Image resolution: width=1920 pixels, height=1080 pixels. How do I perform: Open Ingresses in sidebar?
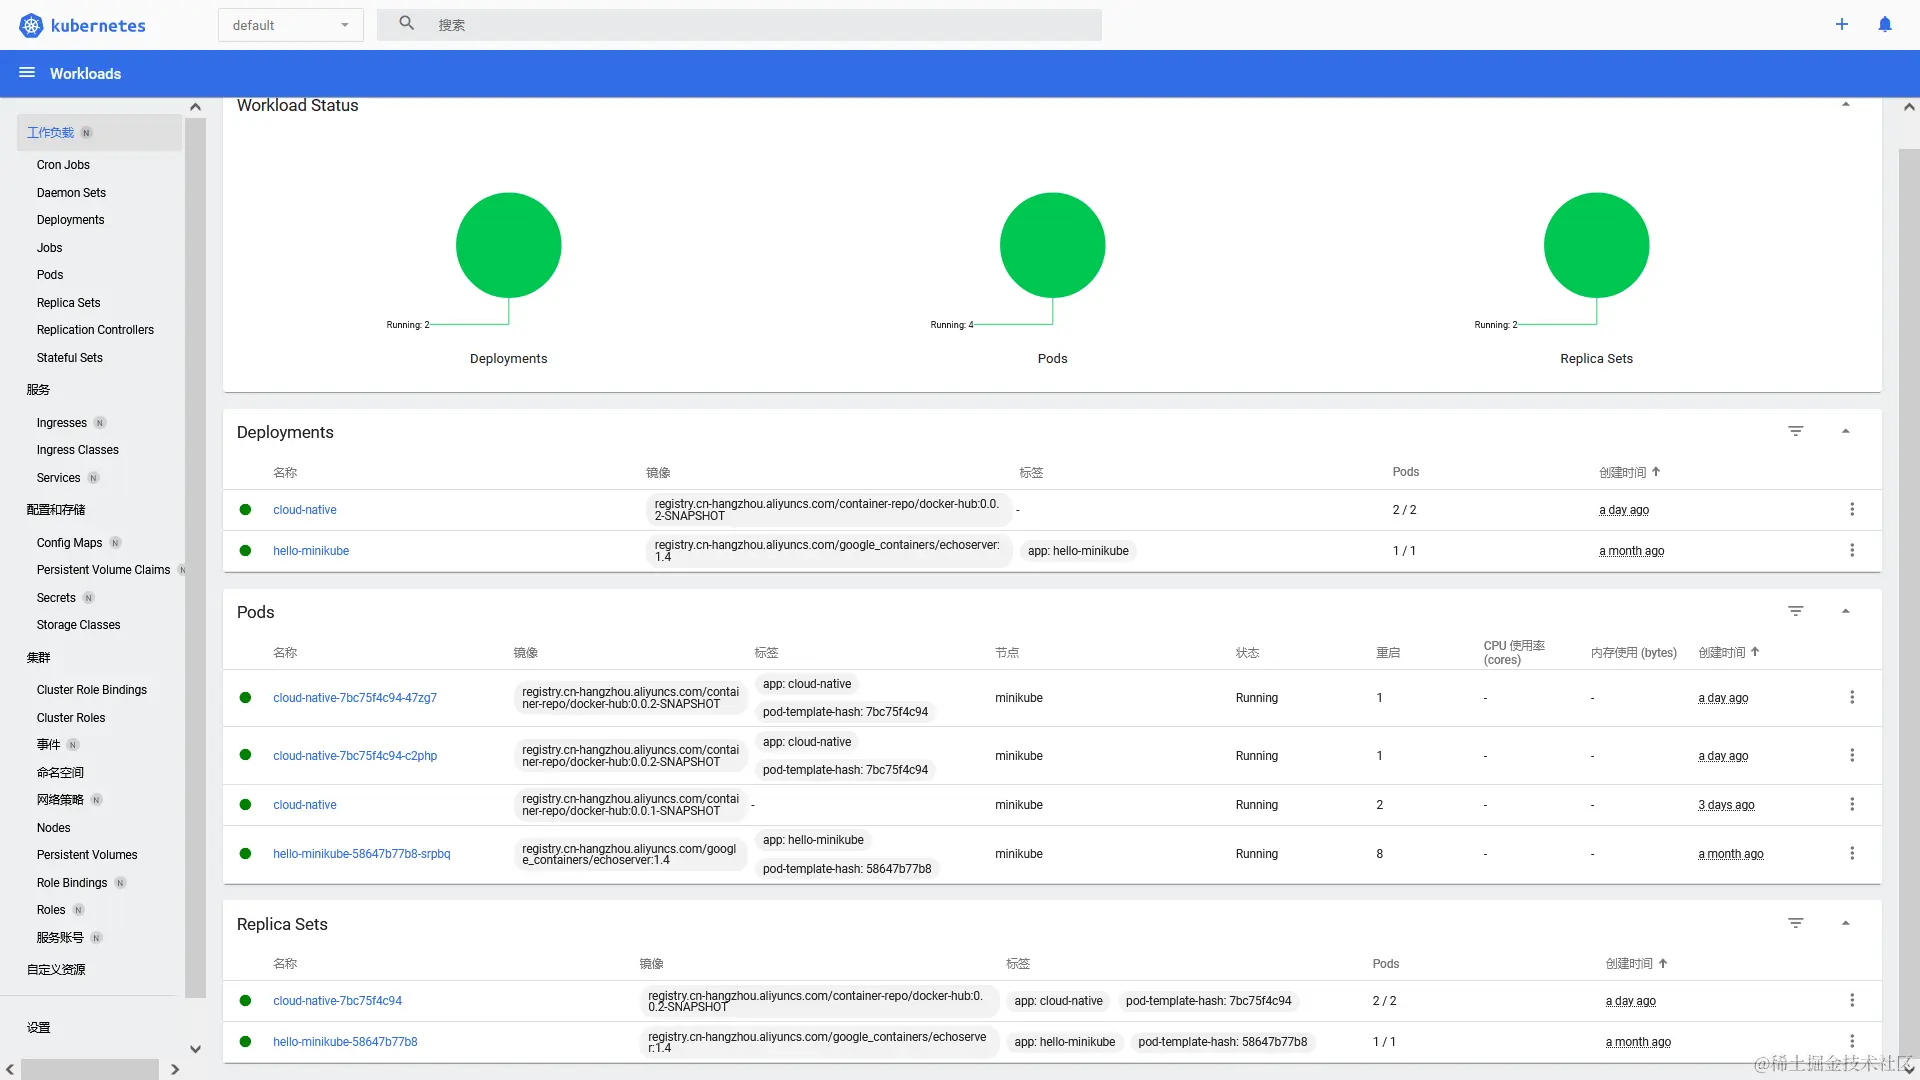coord(62,423)
